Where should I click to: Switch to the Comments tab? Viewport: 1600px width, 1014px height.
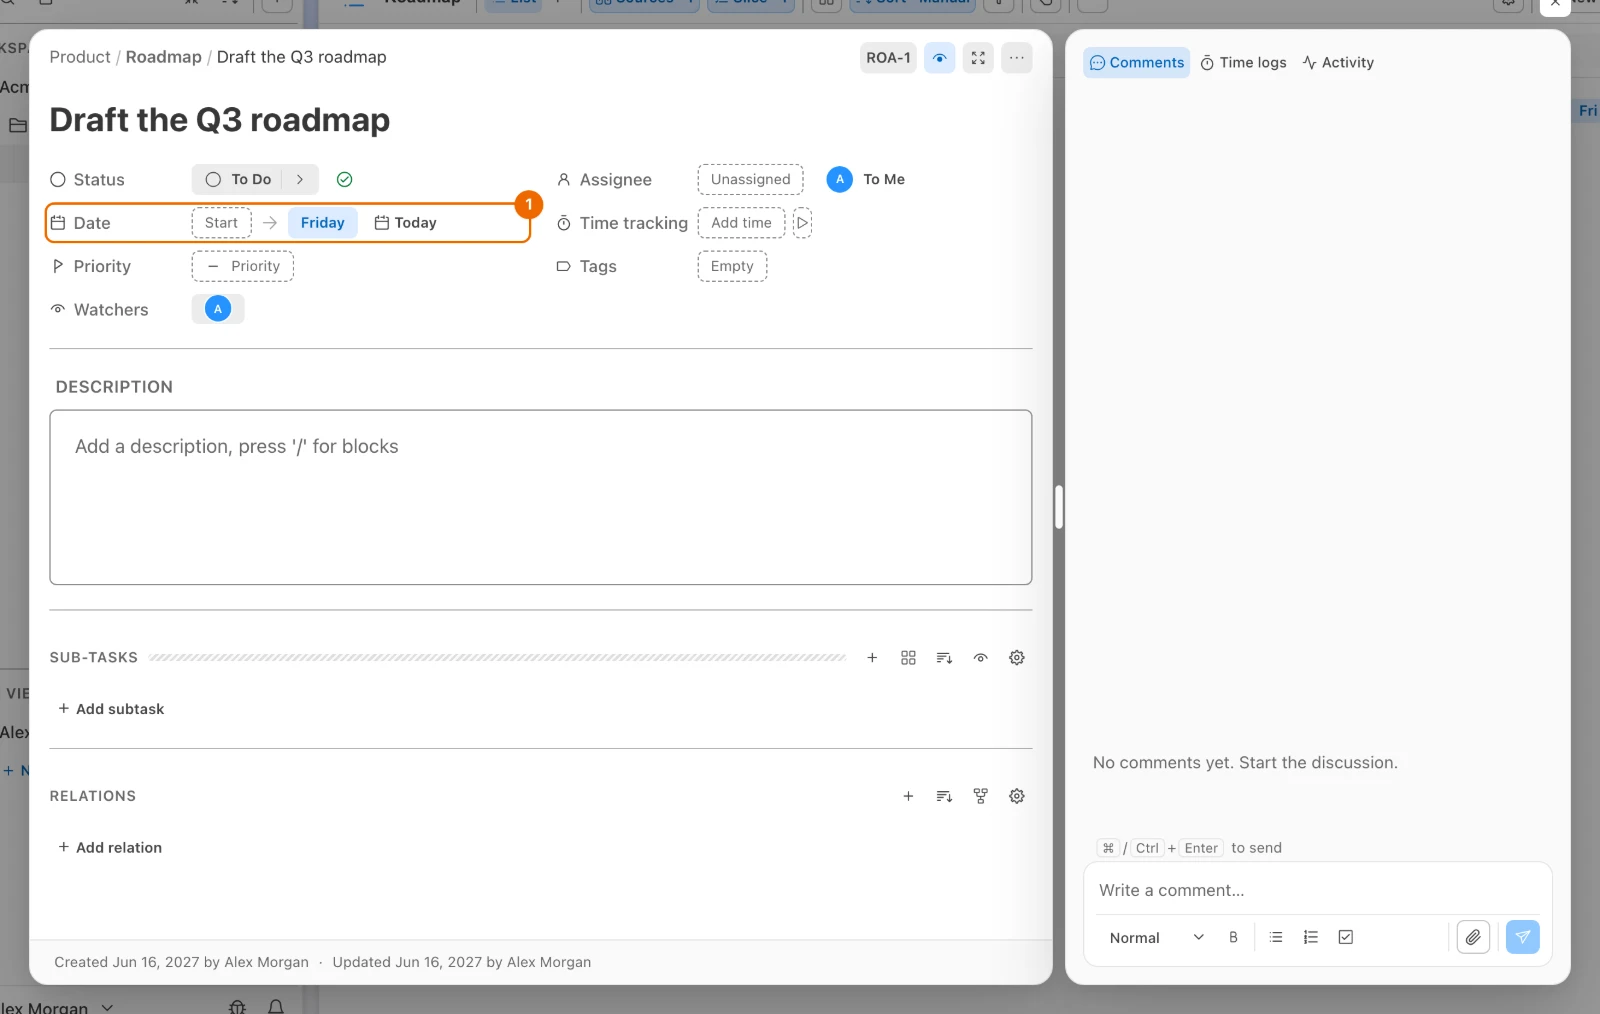pyautogui.click(x=1137, y=62)
